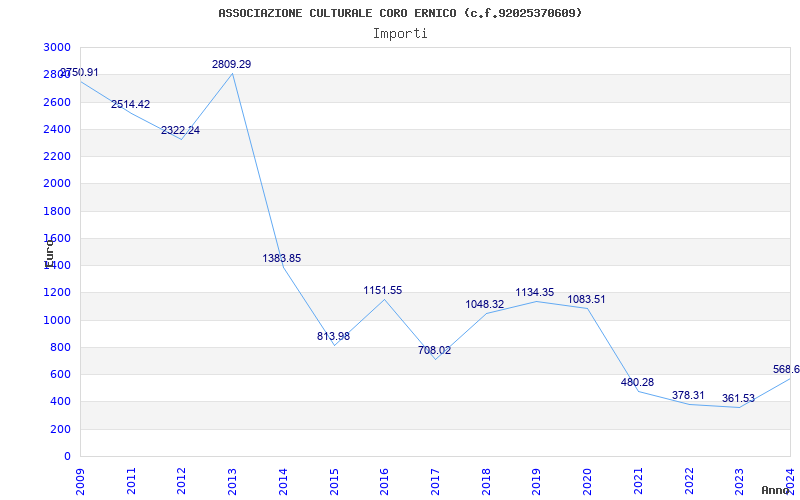The width and height of the screenshot is (800, 500).
Task: Click y-axis value 200
Action: pyautogui.click(x=60, y=429)
